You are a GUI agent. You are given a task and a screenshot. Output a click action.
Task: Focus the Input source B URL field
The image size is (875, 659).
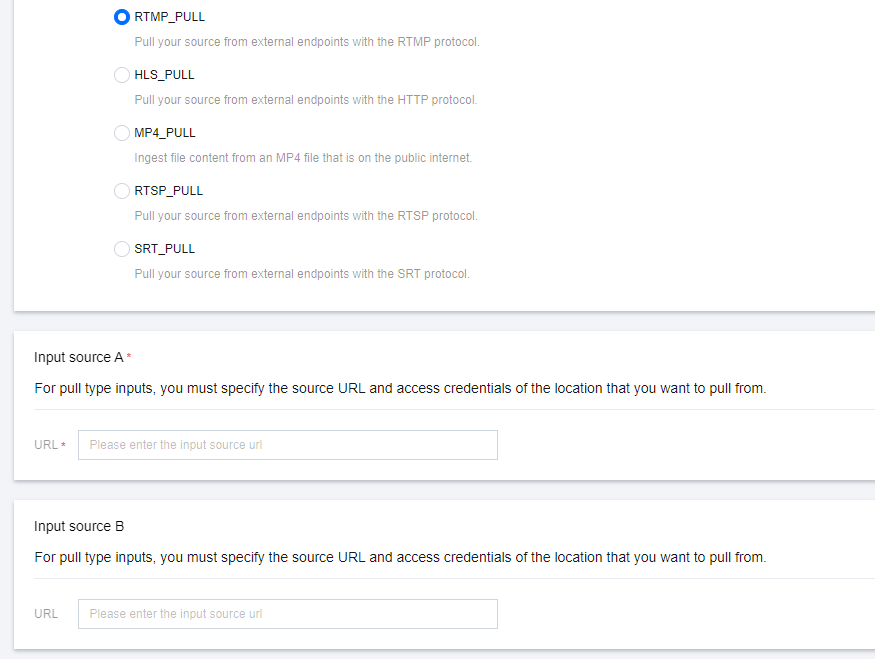click(288, 614)
